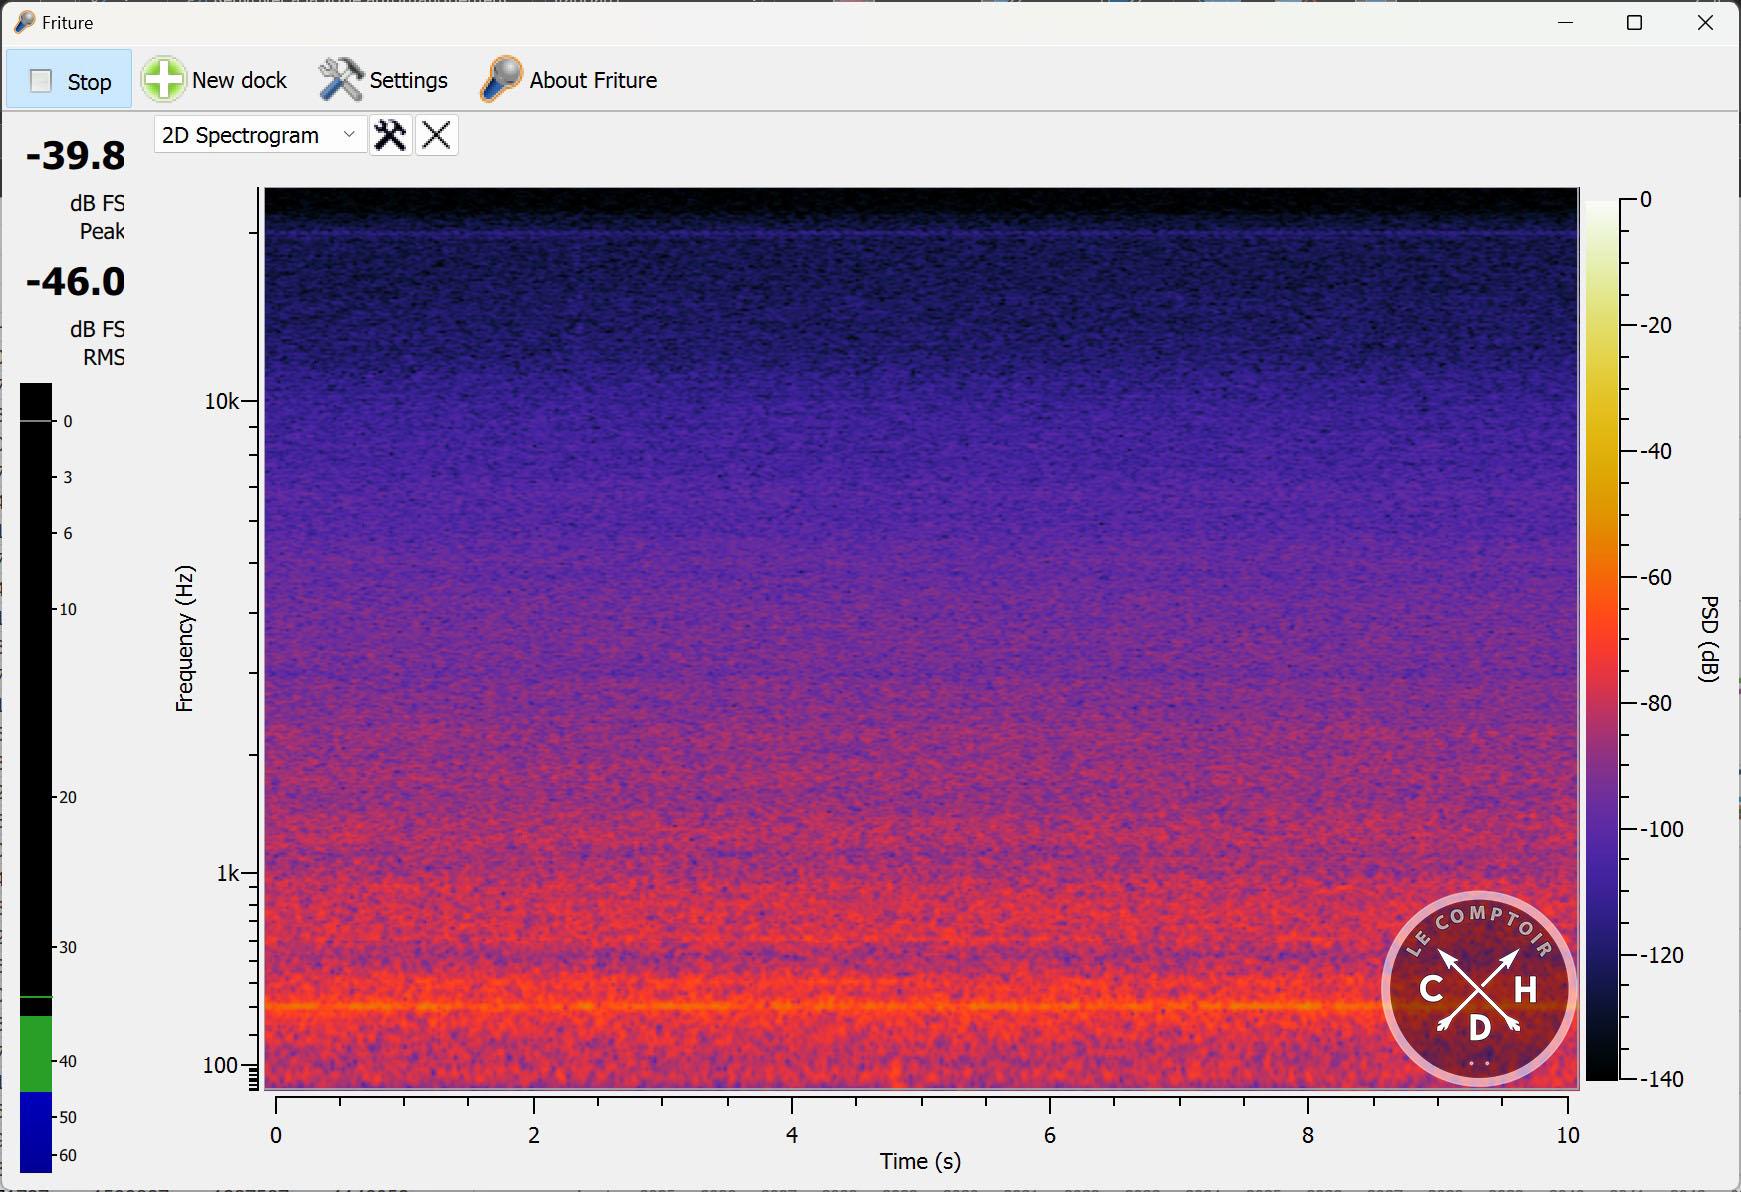Click the bright orange band in spectrogram
Viewport: 1741px width, 1192px height.
[x=800, y=1005]
